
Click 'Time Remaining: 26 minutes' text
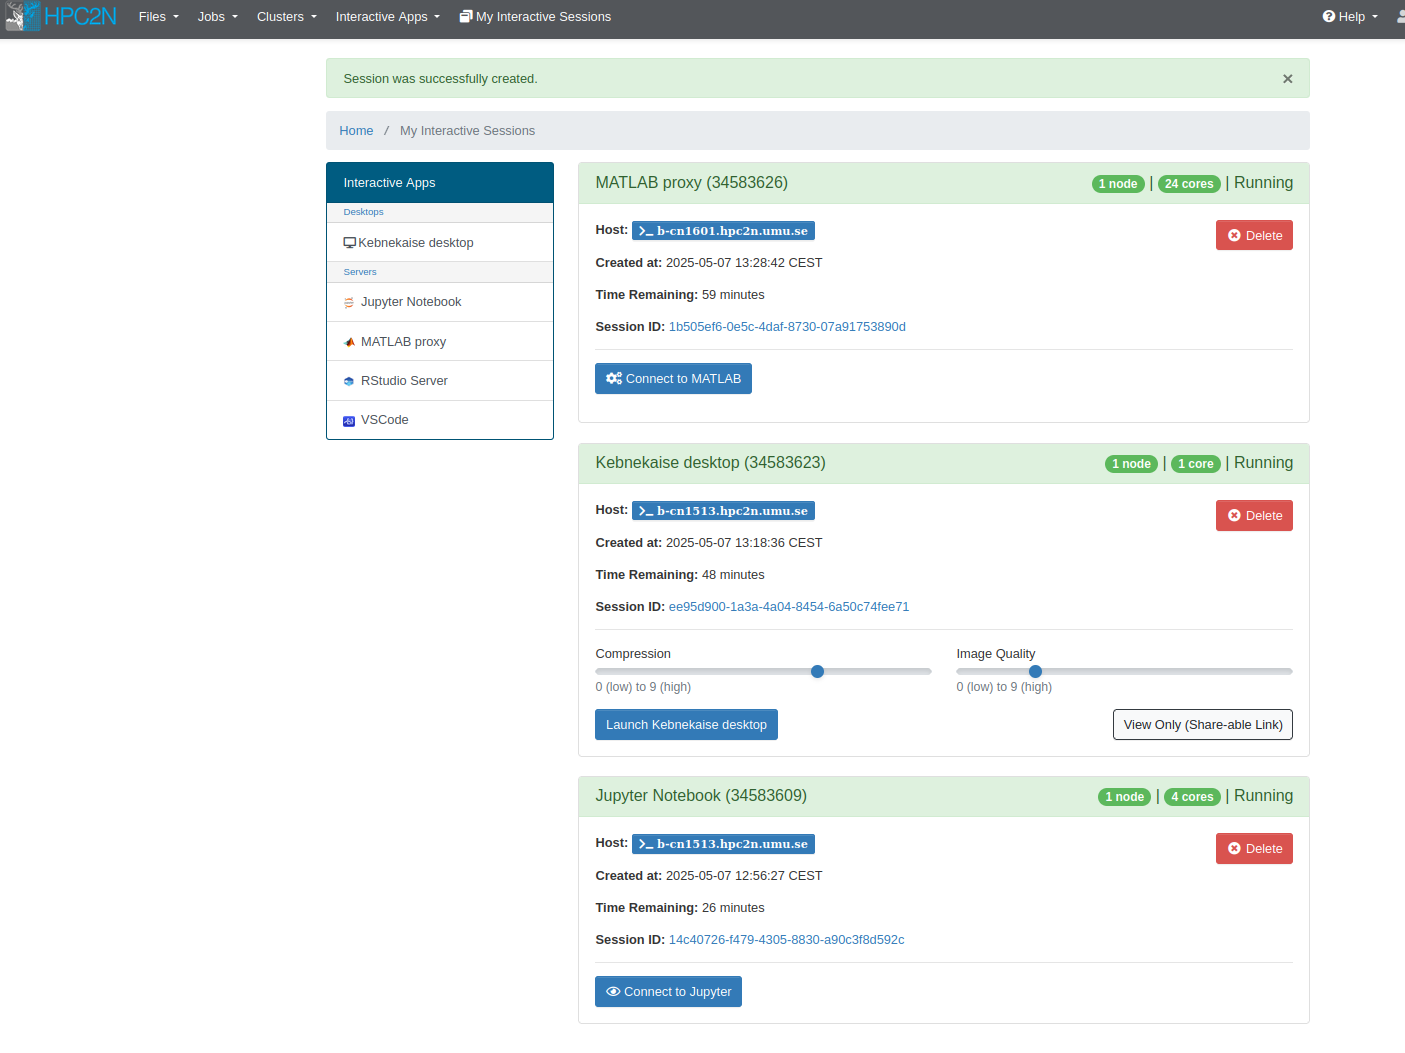pos(680,908)
